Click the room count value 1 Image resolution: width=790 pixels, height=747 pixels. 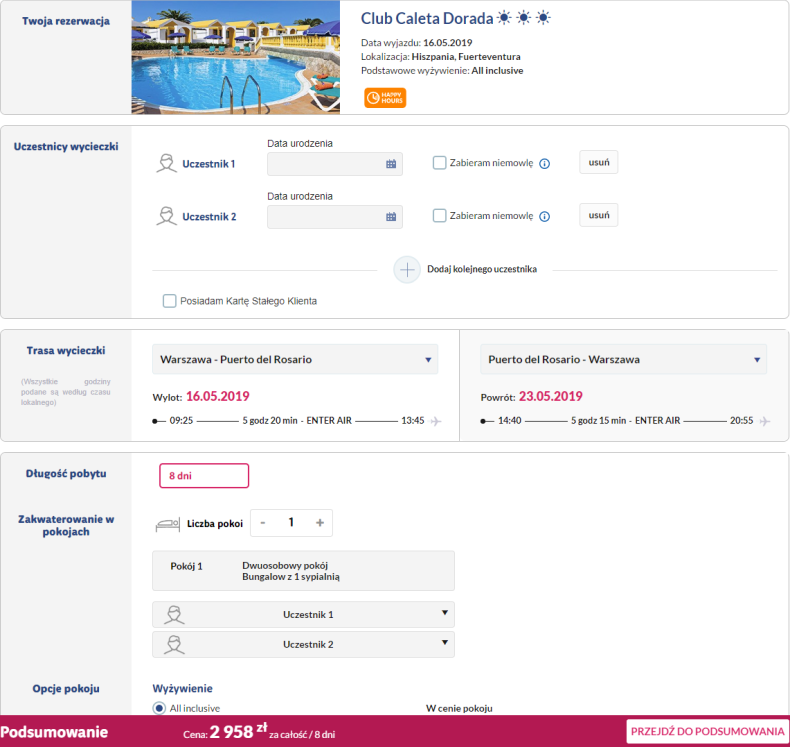(291, 522)
